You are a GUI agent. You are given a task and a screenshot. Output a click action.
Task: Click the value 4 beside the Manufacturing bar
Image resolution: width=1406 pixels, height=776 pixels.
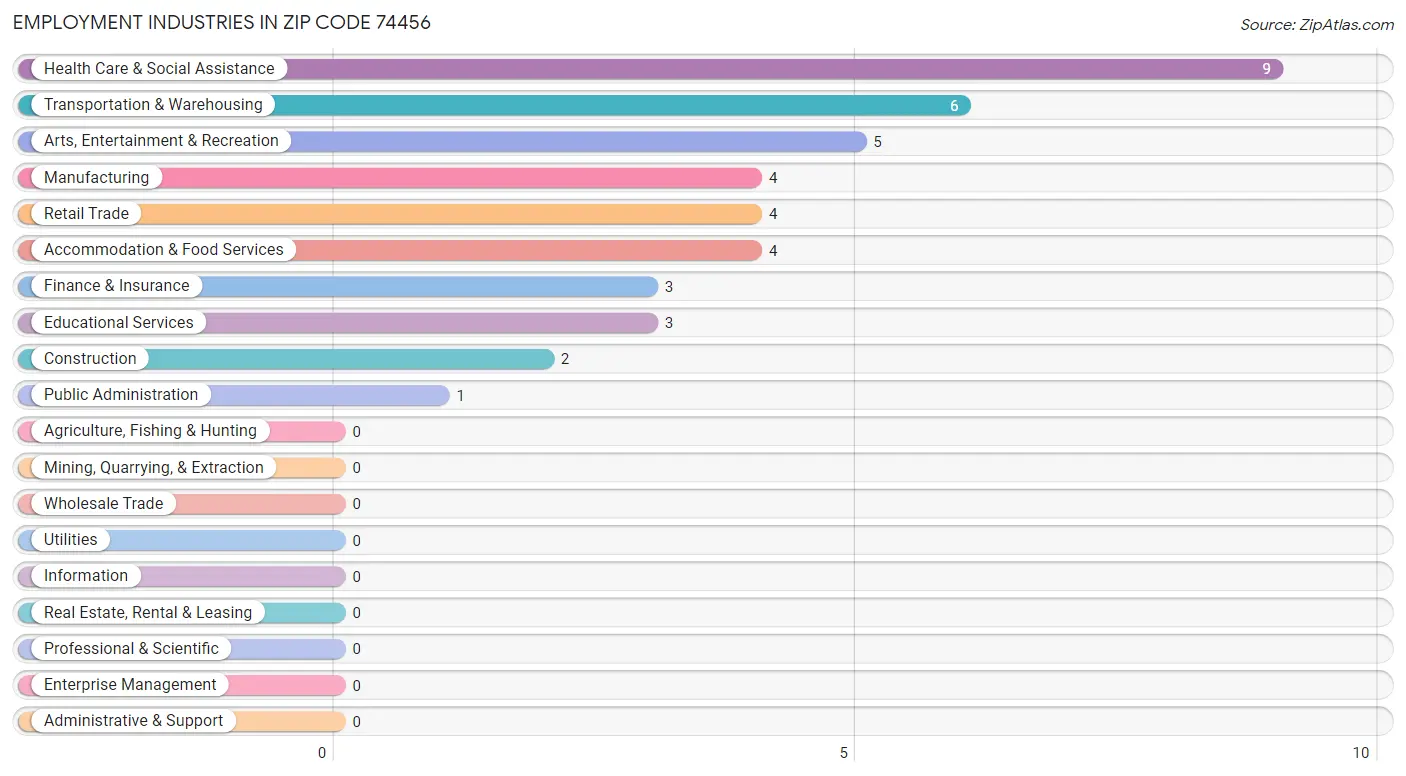pos(773,178)
